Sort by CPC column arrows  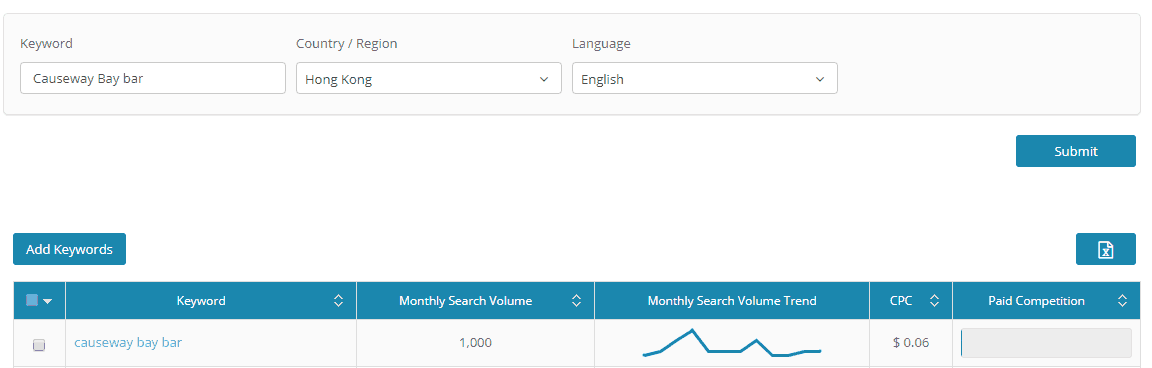point(935,300)
